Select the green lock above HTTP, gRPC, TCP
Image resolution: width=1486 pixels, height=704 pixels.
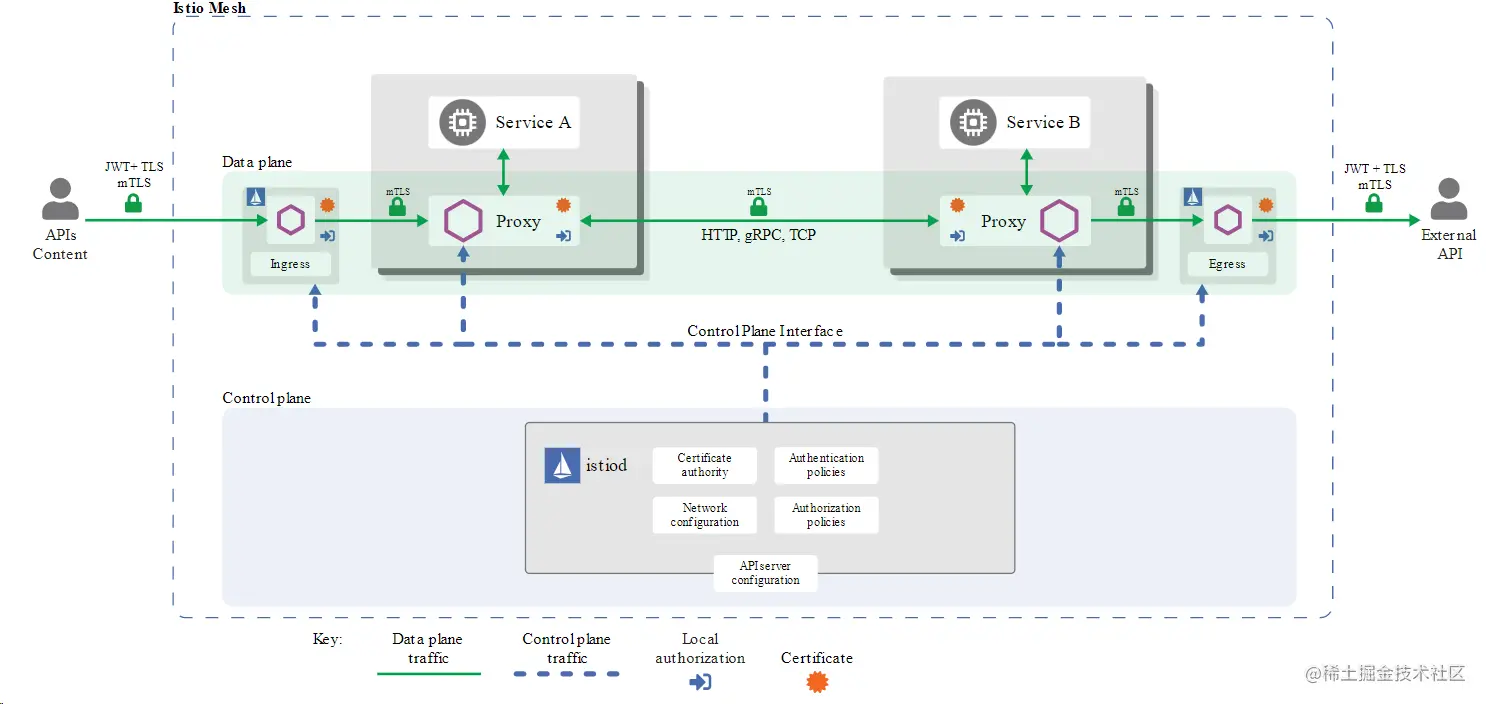pyautogui.click(x=758, y=208)
